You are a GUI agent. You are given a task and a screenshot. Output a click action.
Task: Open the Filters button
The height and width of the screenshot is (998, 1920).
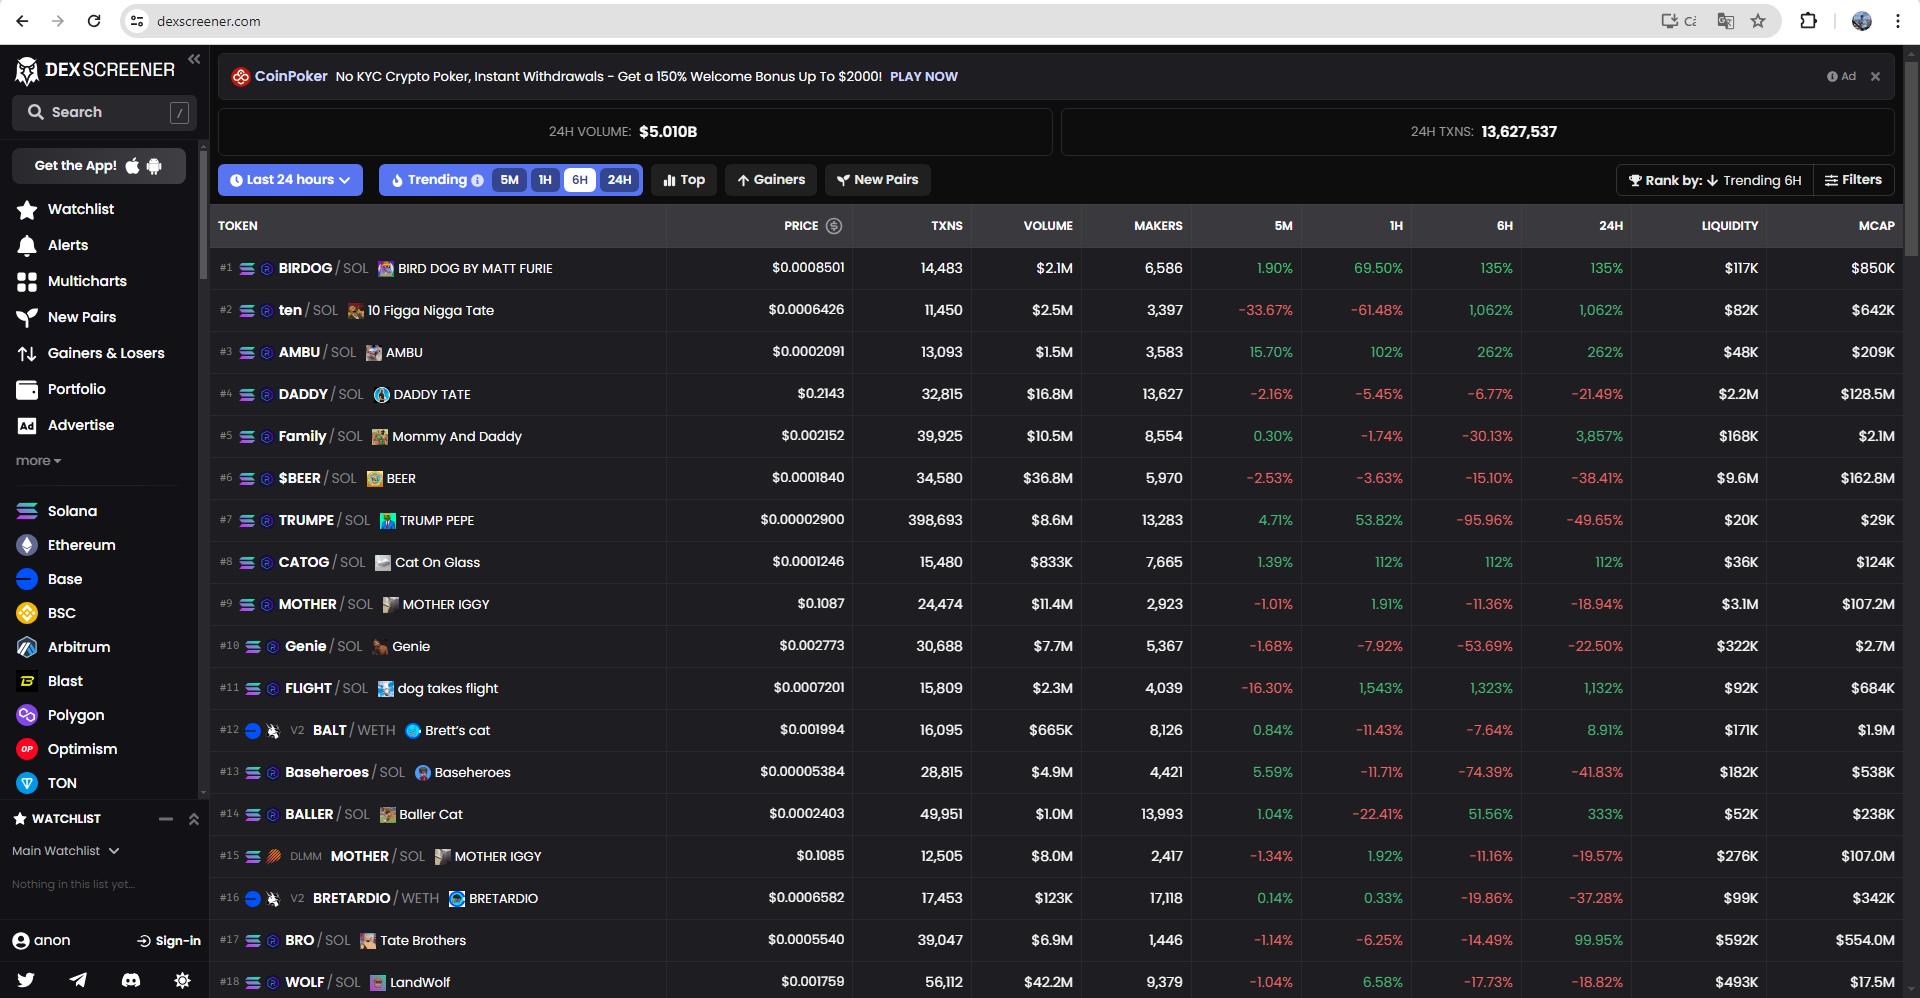pos(1853,180)
